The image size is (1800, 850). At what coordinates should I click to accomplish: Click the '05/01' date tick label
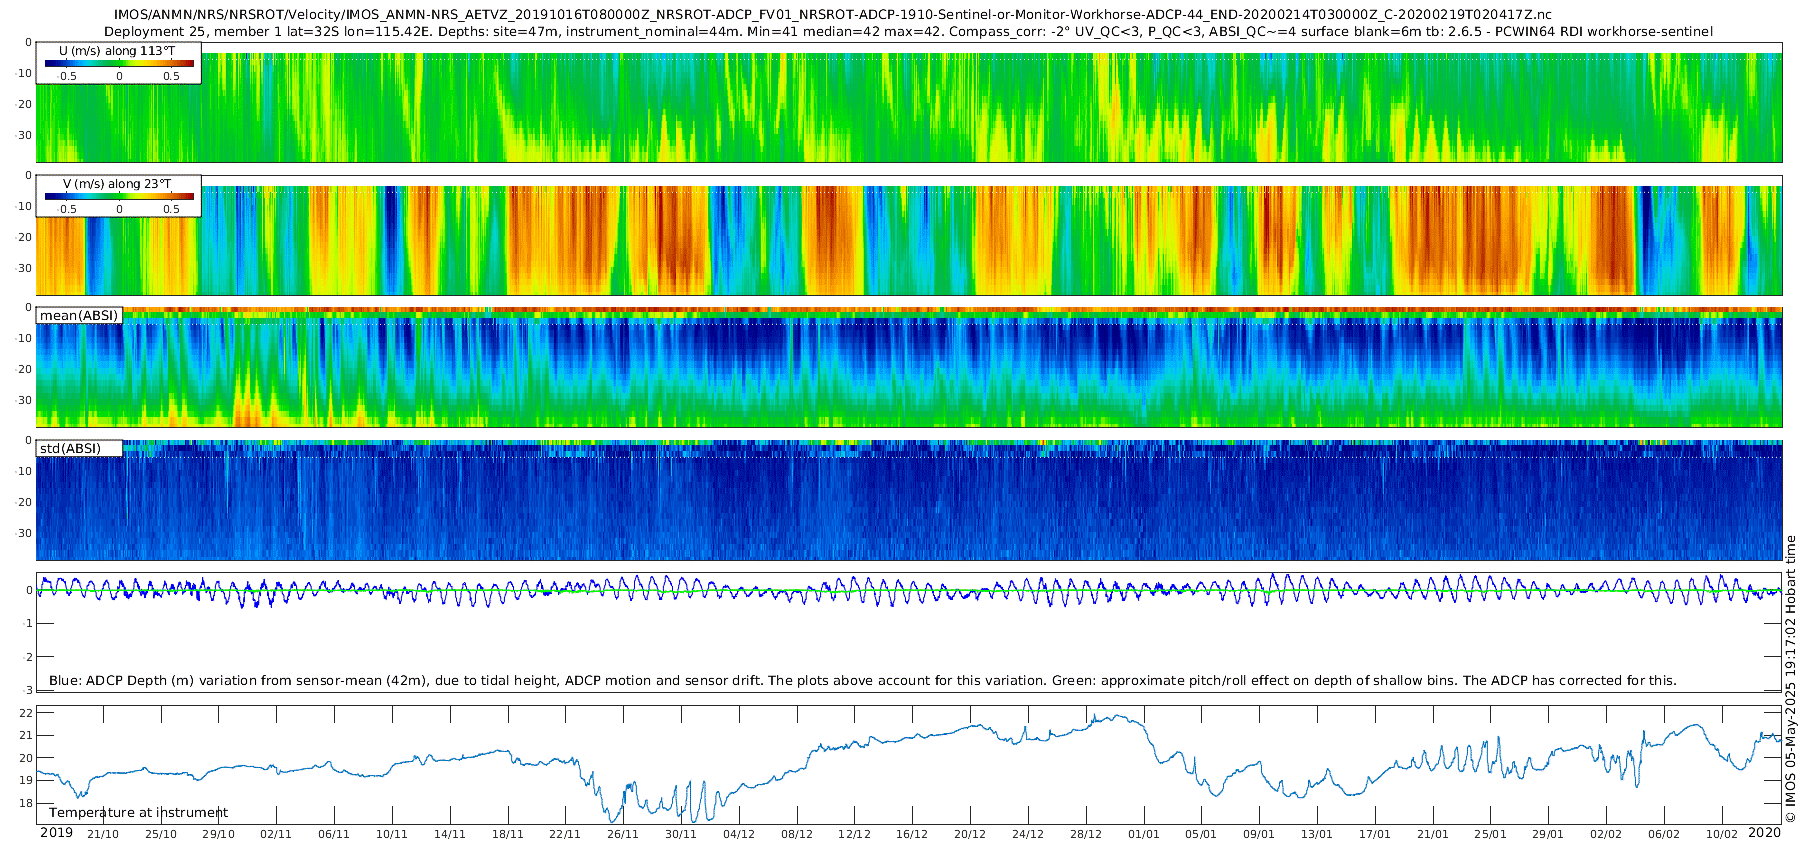pyautogui.click(x=1201, y=835)
